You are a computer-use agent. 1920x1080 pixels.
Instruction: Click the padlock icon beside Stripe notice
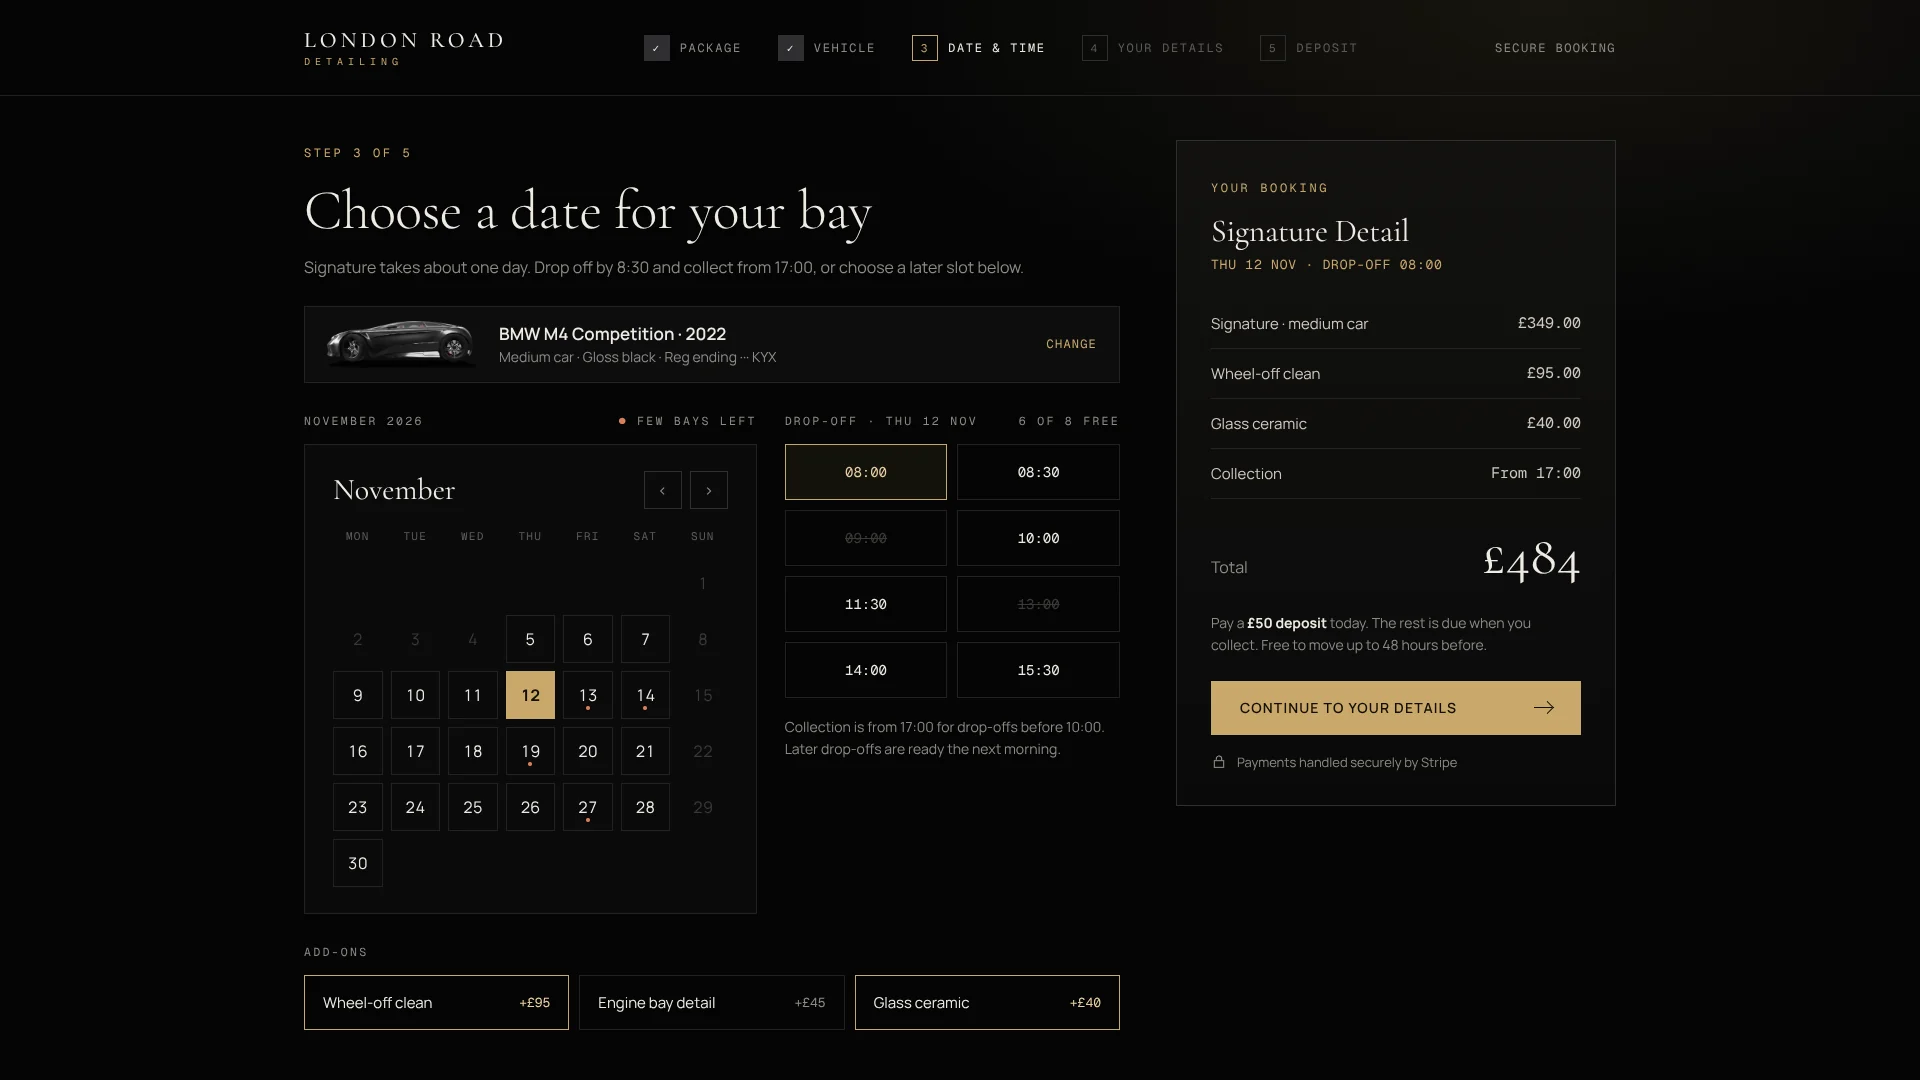pyautogui.click(x=1219, y=762)
